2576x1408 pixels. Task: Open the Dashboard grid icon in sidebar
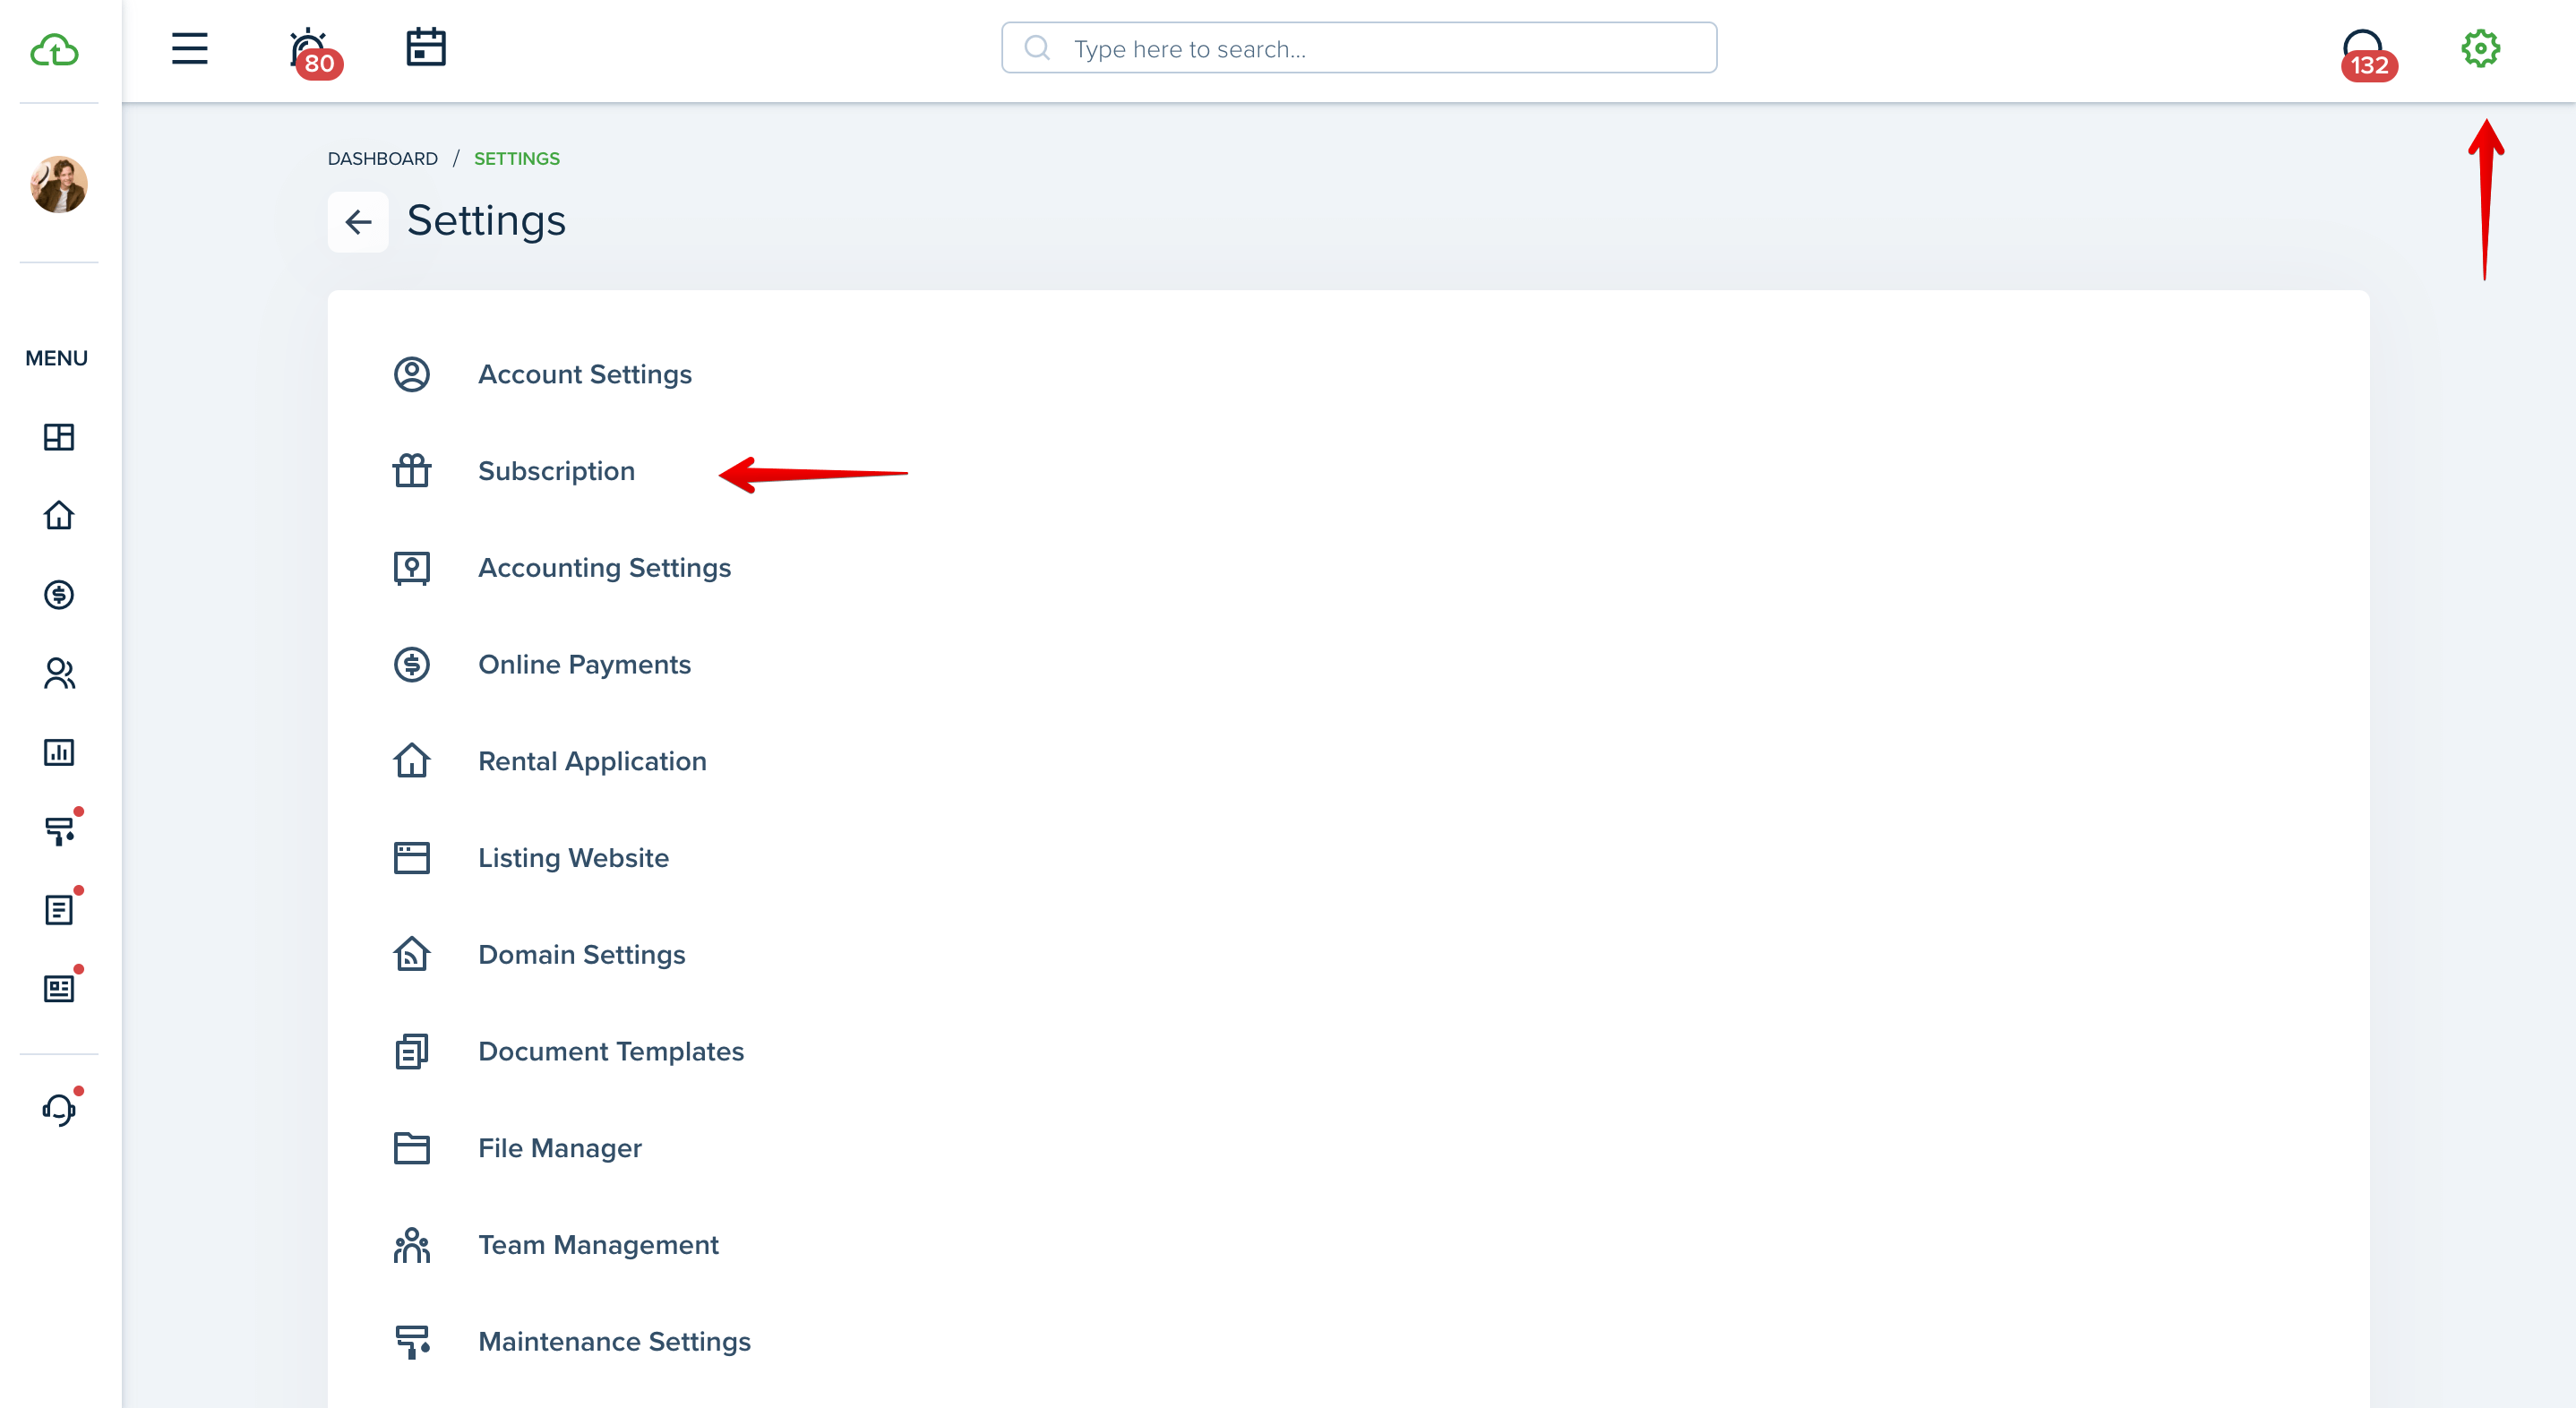pos(59,437)
